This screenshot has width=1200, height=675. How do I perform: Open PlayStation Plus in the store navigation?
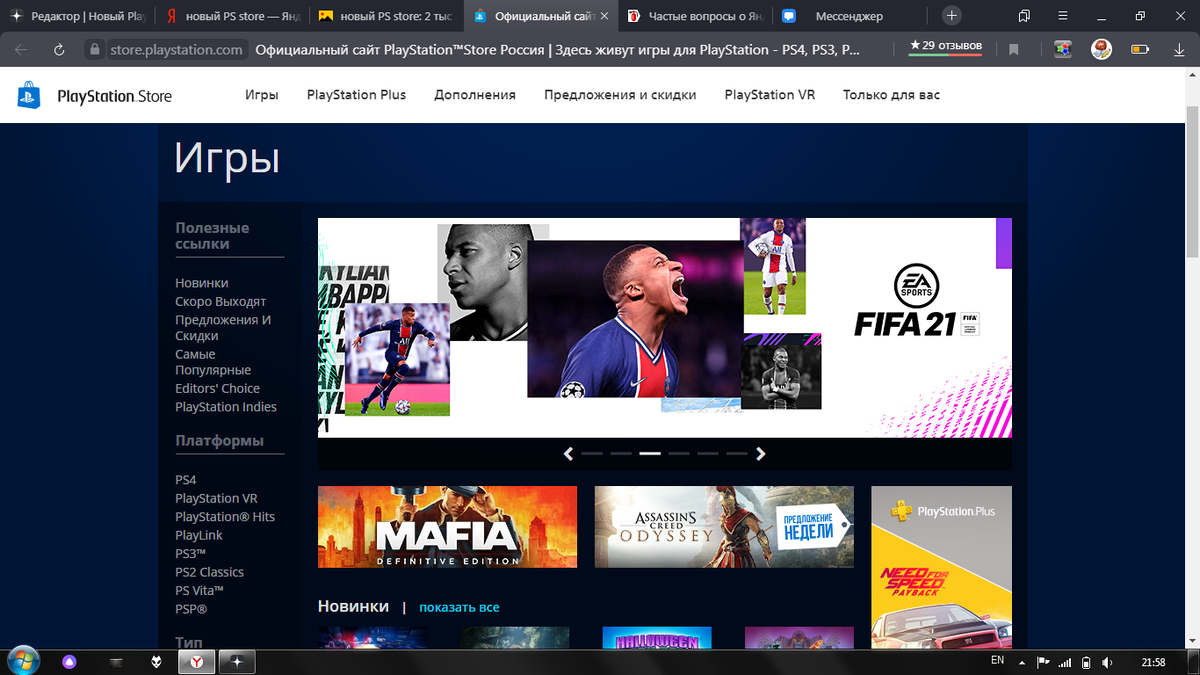tap(356, 94)
